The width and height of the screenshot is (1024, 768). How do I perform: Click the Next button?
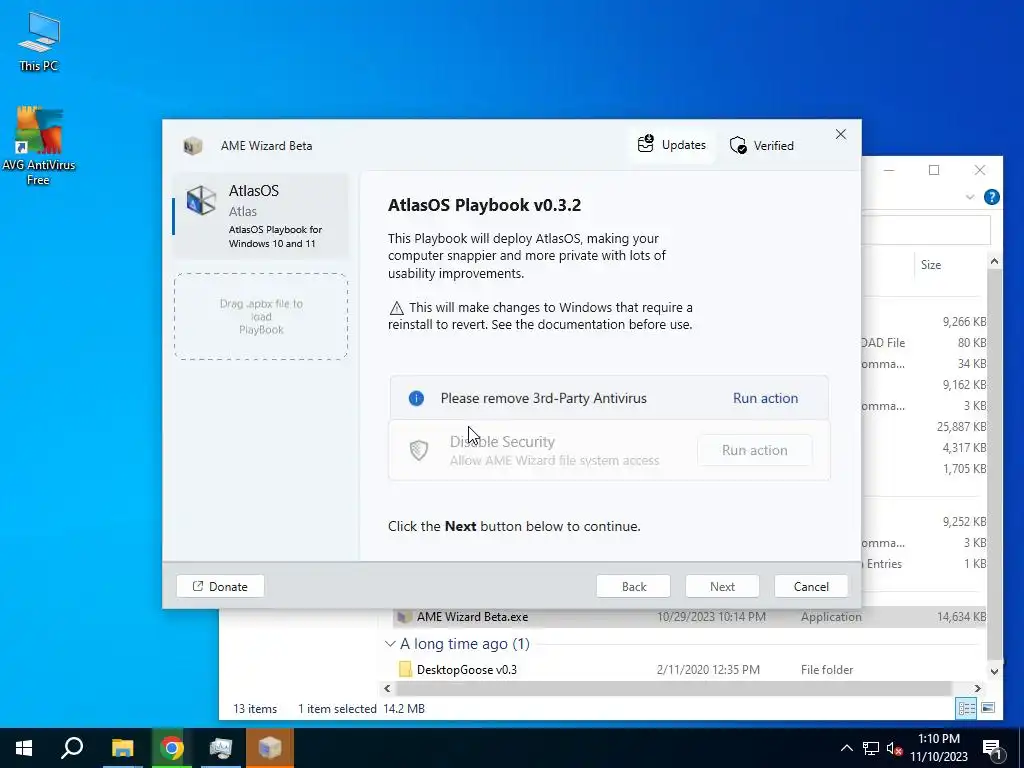coord(722,586)
